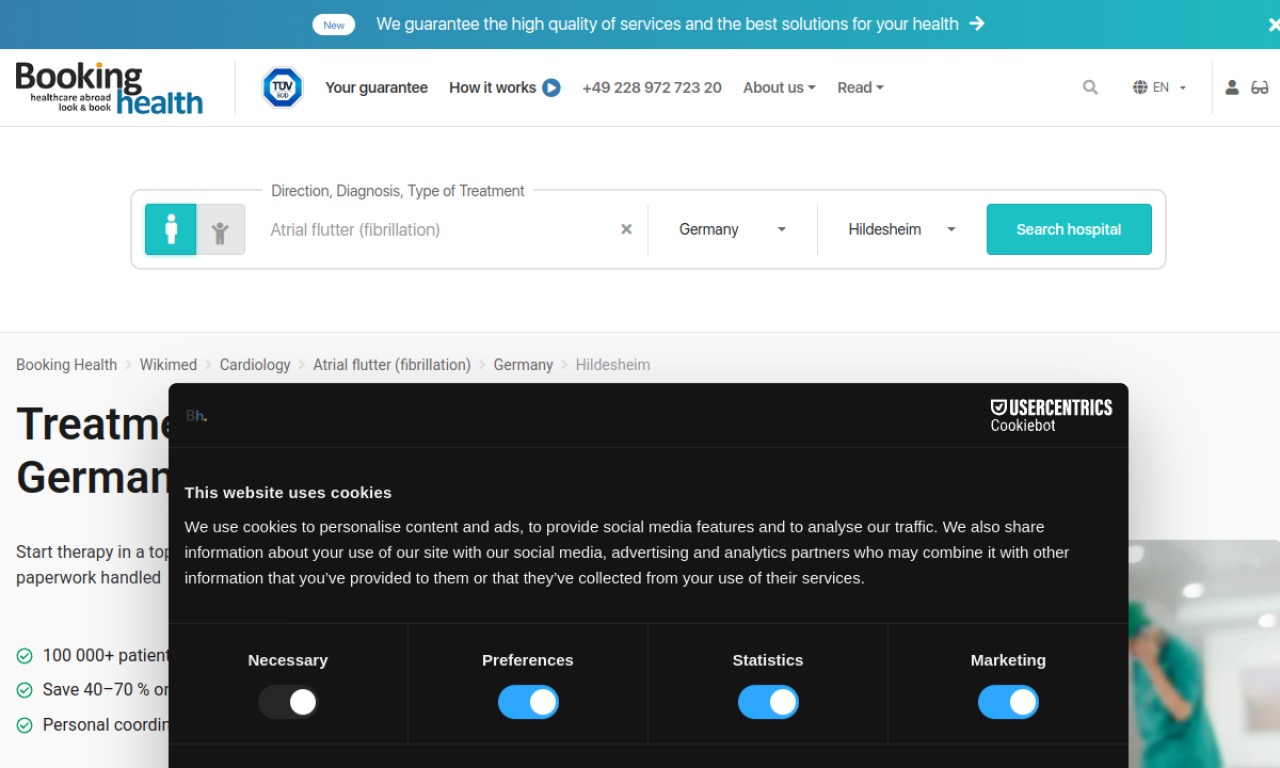This screenshot has height=768, width=1280.
Task: Open the Germany country dropdown
Action: [x=732, y=229]
